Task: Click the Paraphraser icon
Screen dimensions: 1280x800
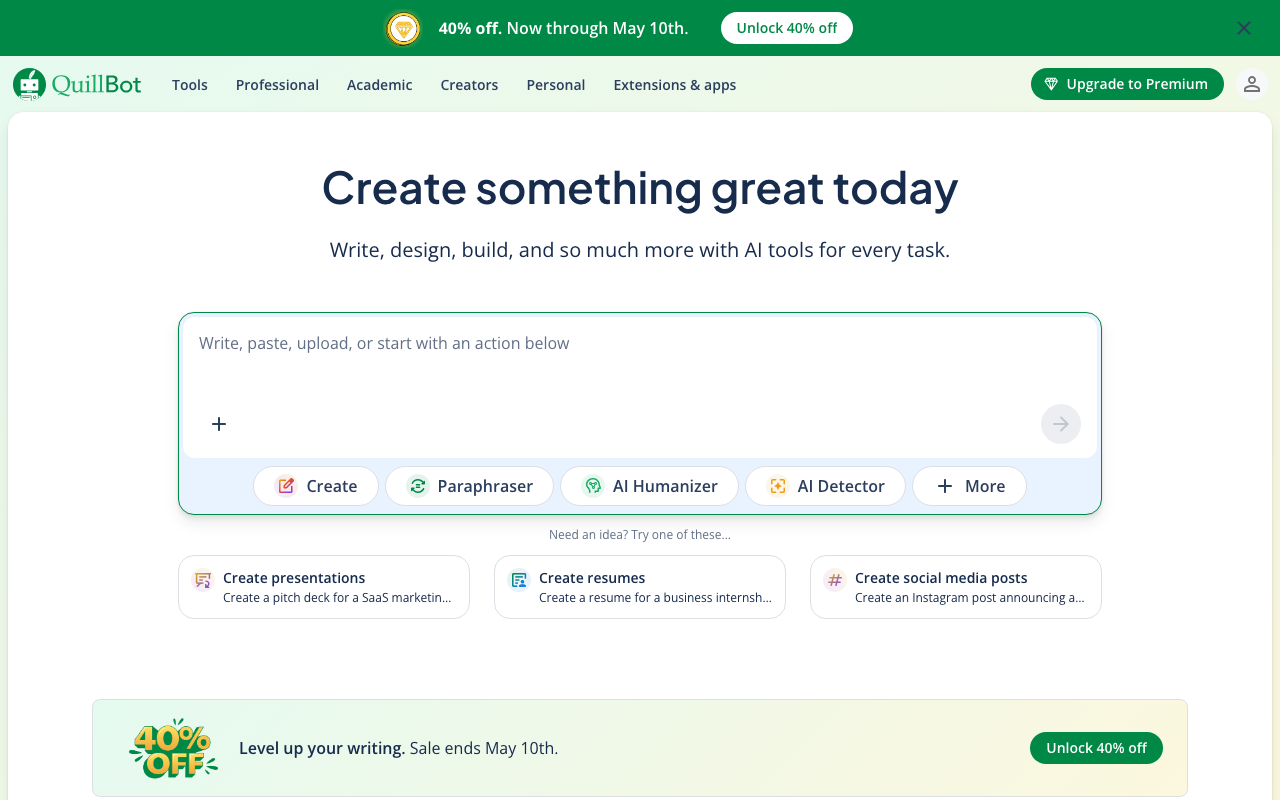Action: coord(418,486)
